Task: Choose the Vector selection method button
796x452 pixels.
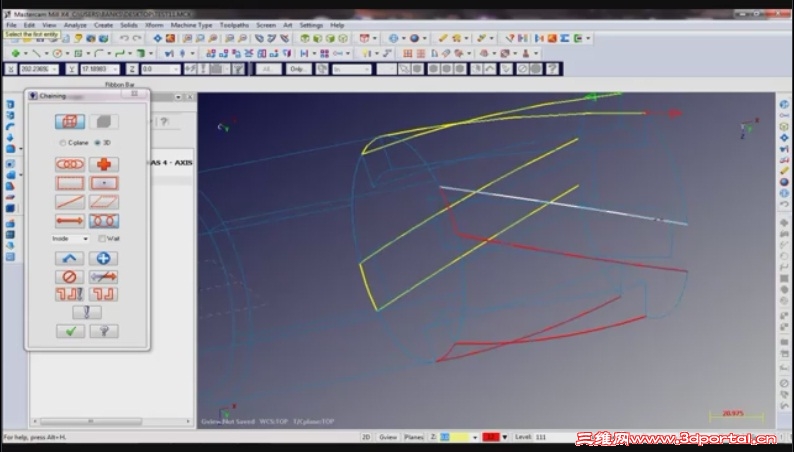Action: [70, 221]
